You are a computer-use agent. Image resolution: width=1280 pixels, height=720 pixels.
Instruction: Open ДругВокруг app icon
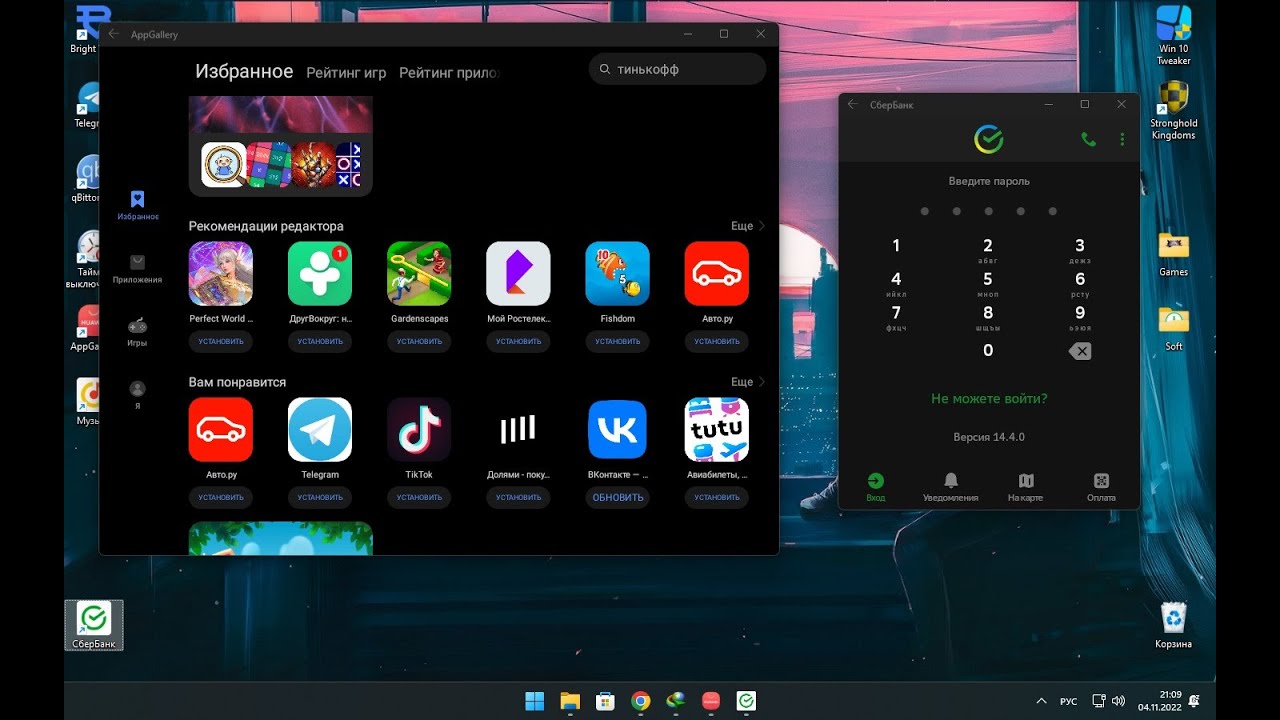[320, 273]
